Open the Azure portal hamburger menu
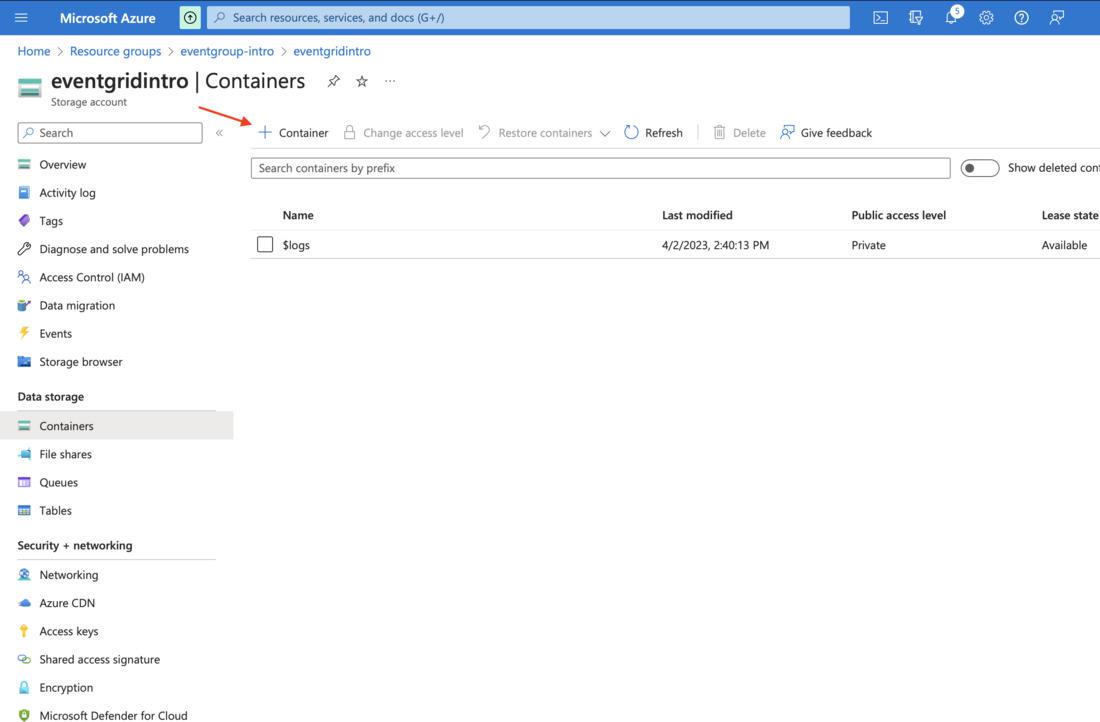1100x722 pixels. (21, 18)
